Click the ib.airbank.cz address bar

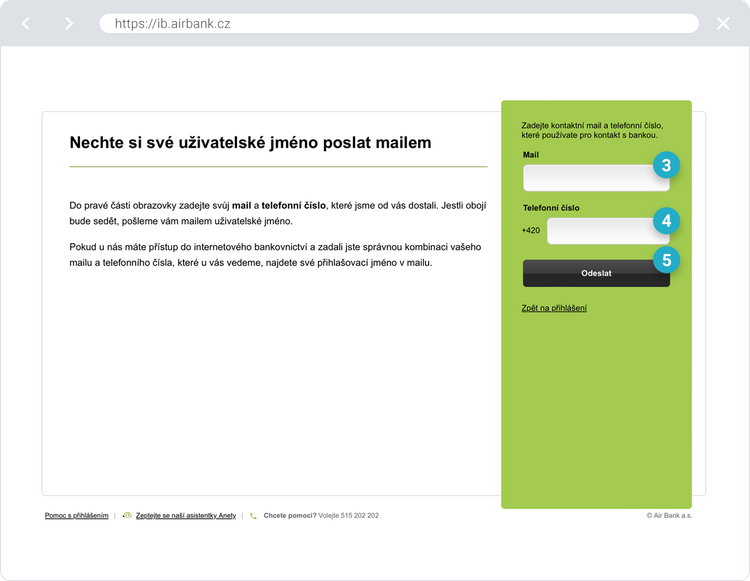(398, 23)
